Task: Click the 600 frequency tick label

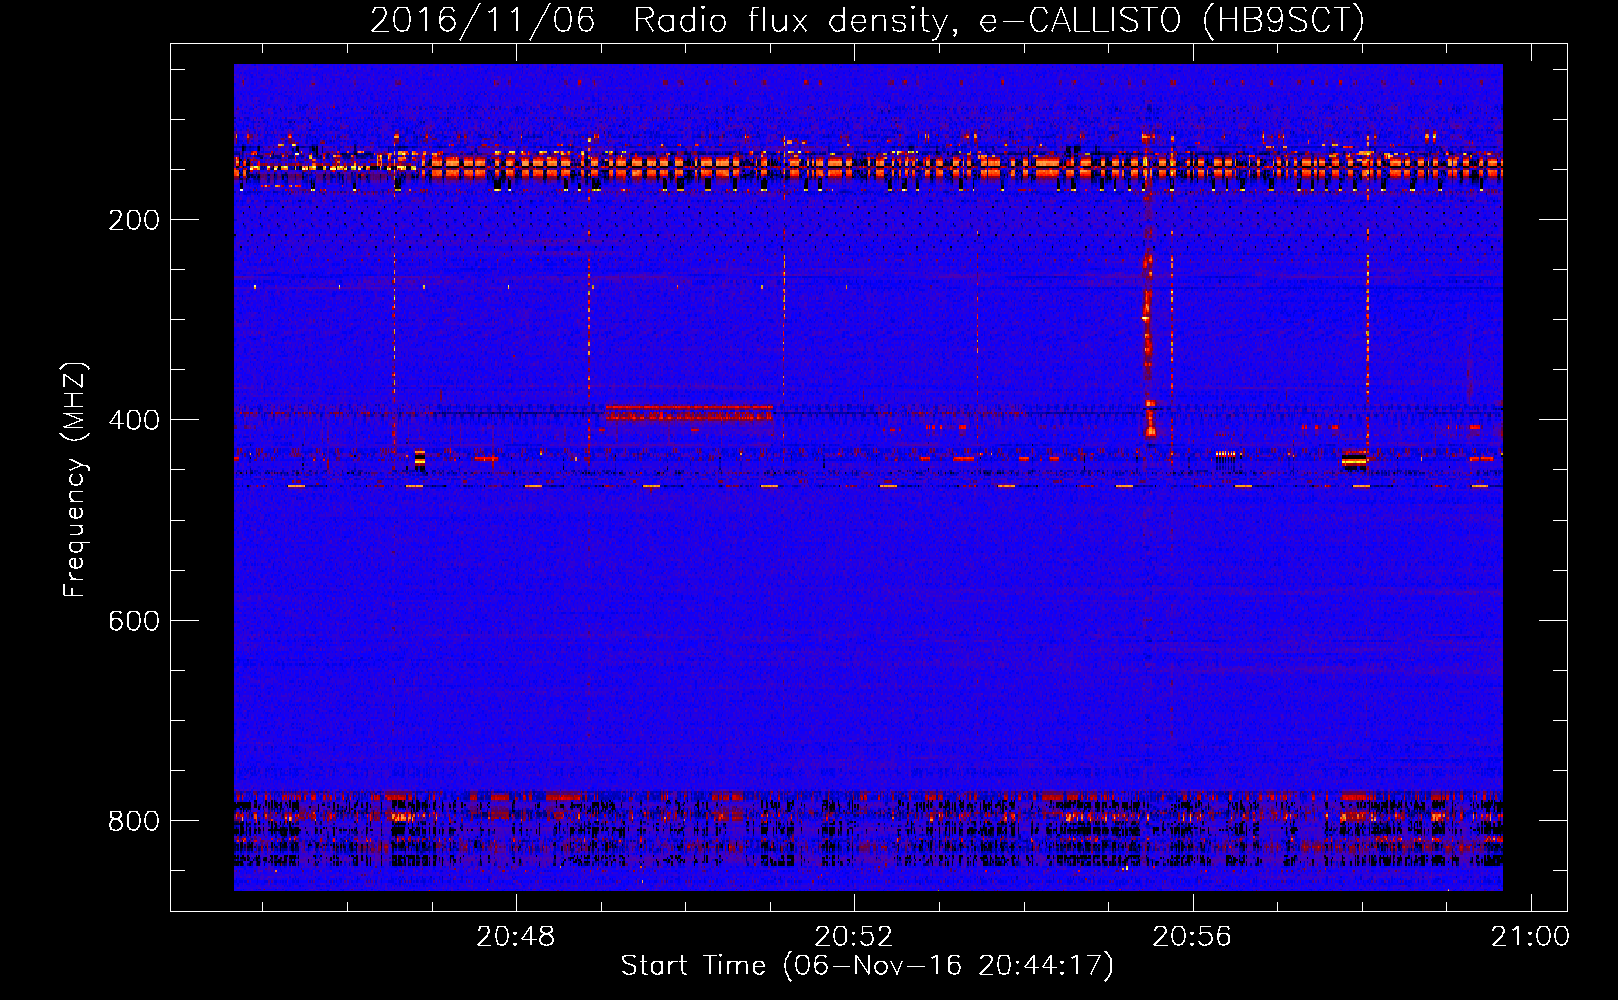Action: (134, 621)
